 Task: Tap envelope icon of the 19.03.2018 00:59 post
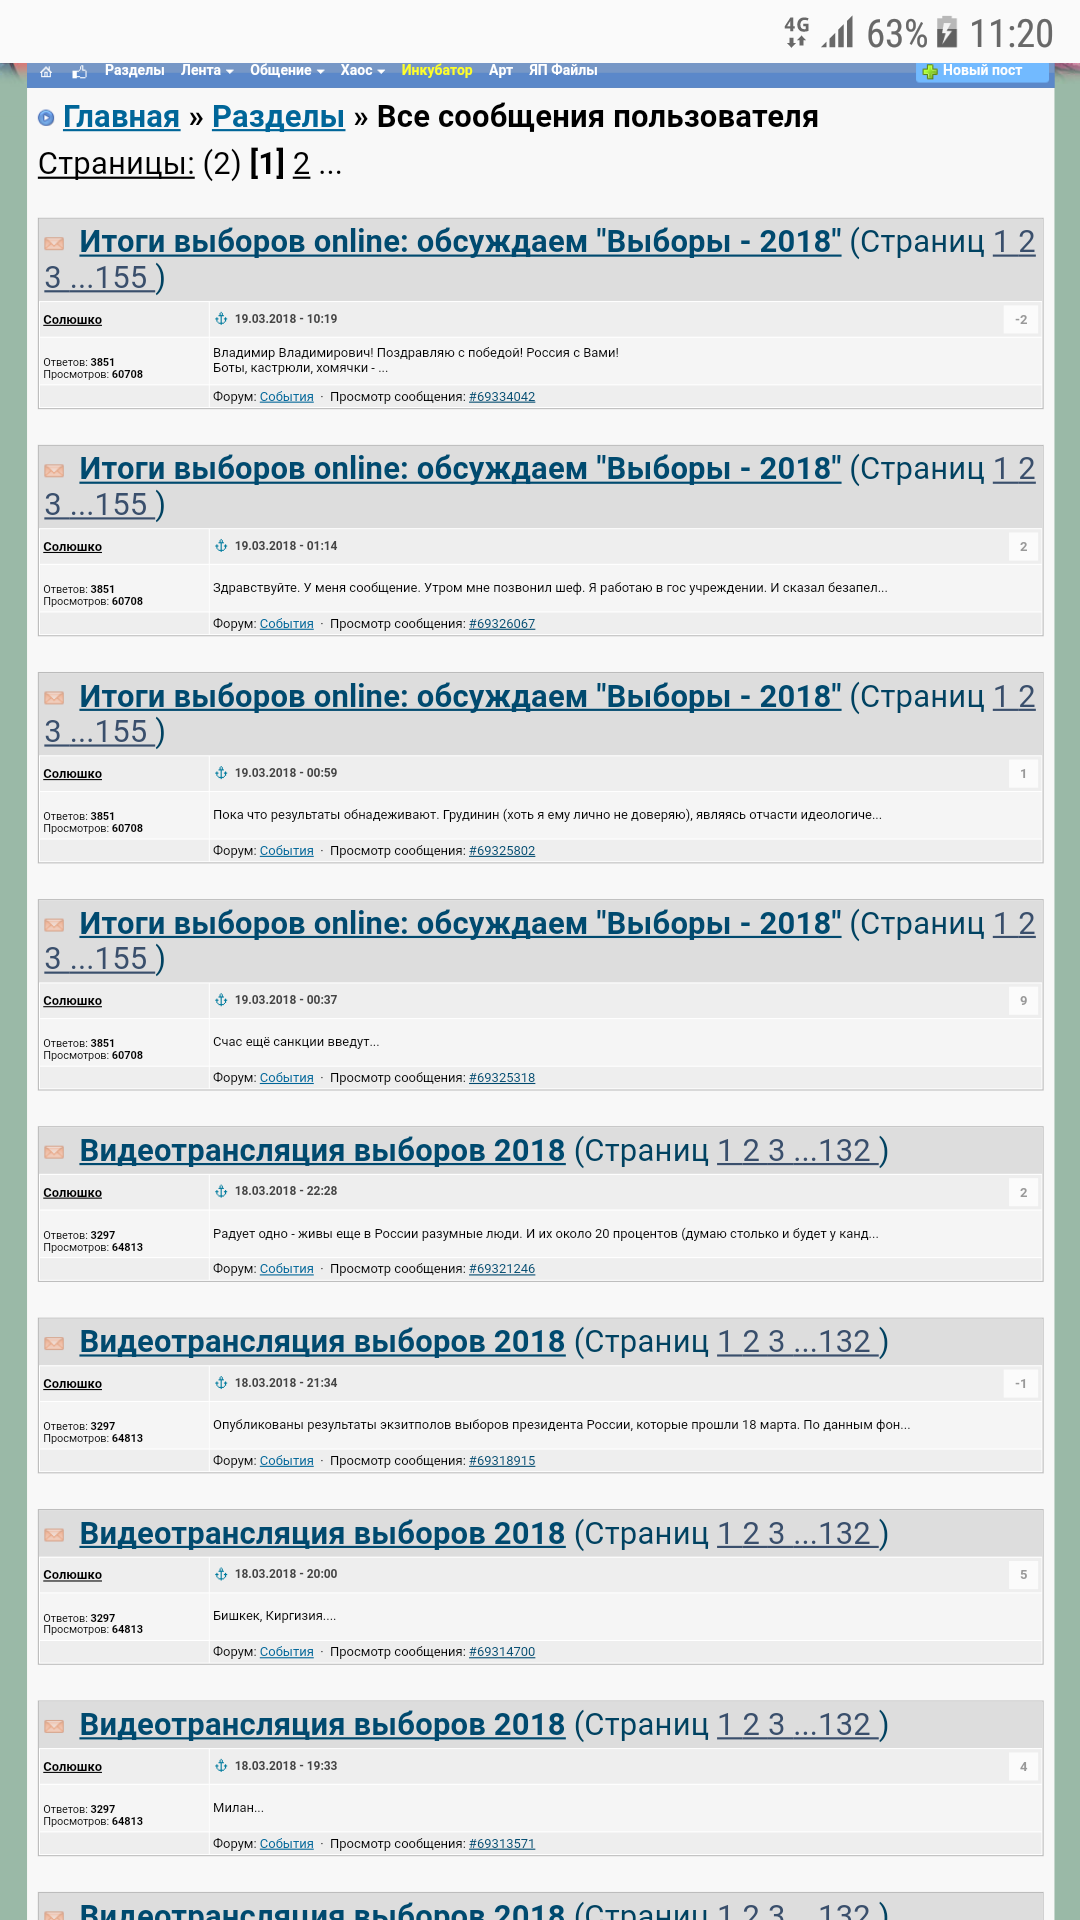tap(55, 698)
